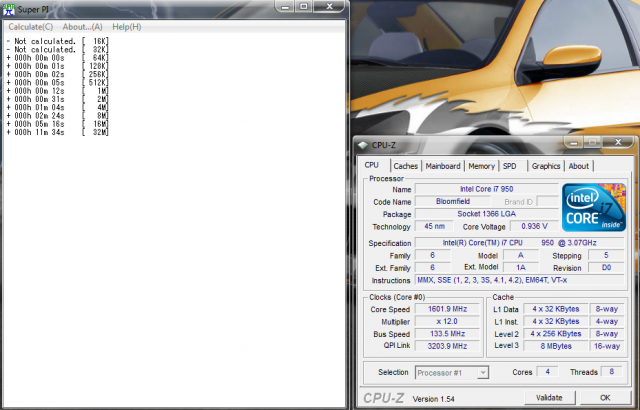
Task: Open the Processor #1 selection dropdown
Action: click(x=452, y=373)
